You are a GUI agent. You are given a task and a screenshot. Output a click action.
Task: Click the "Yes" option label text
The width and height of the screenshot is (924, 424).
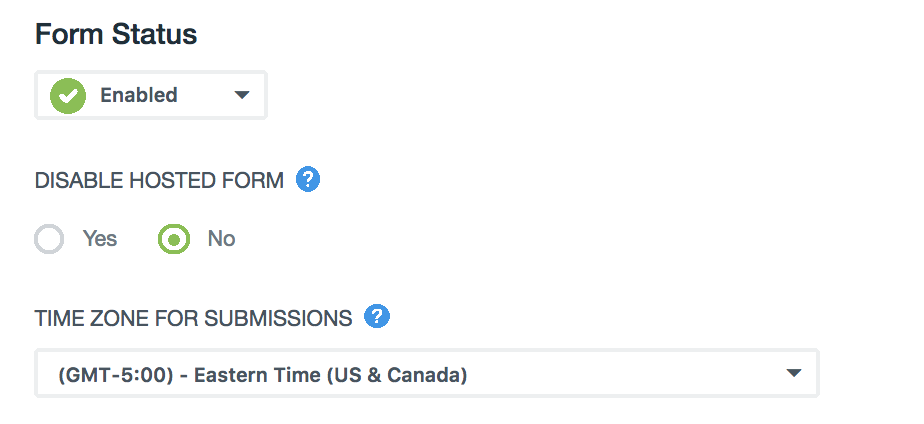click(x=100, y=239)
